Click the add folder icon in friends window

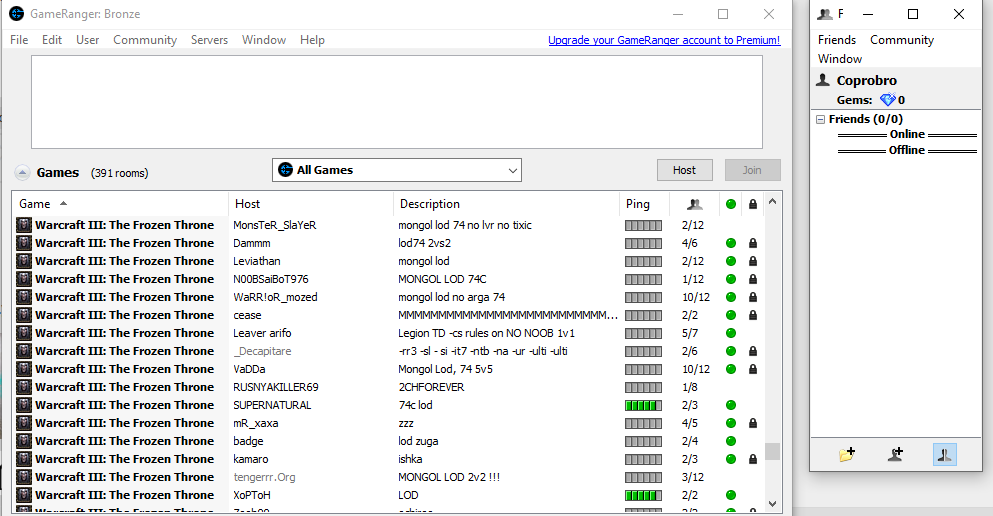coord(847,454)
